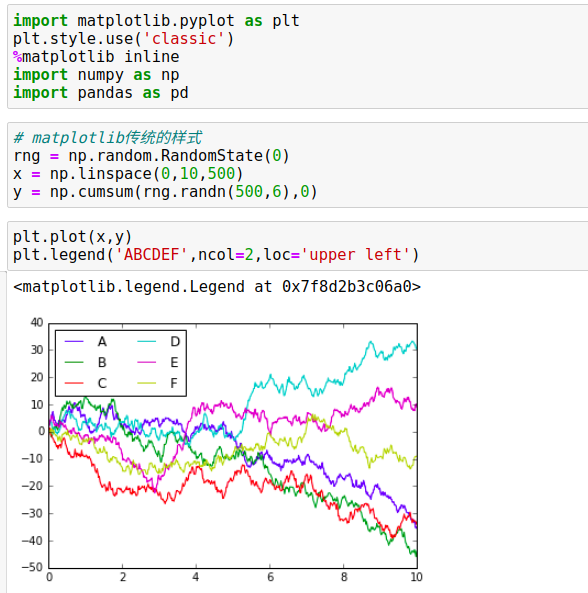Click the x-axis tick label '4'
This screenshot has width=588, height=593.
[195, 577]
